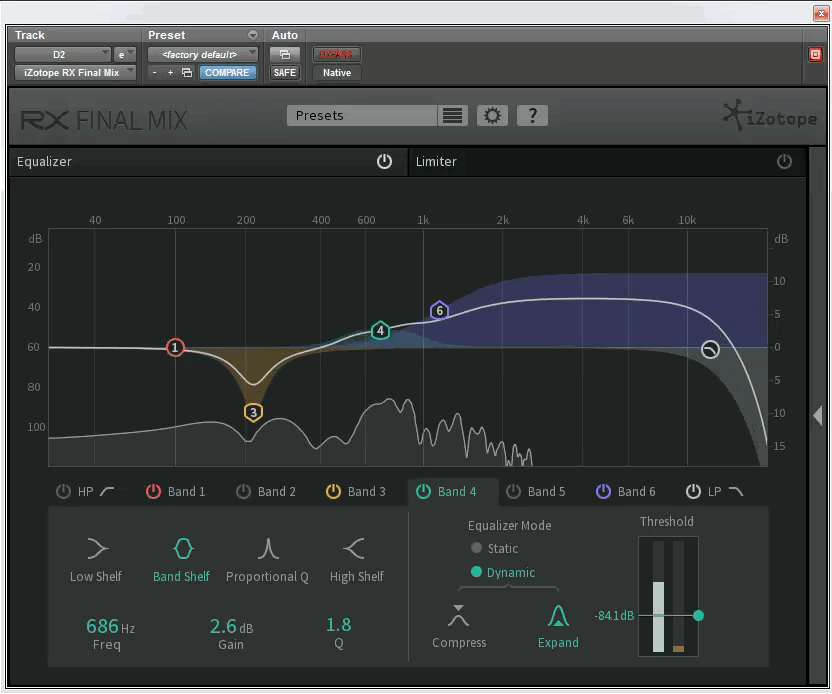Screen dimensions: 832x694
Task: Select next preset with plus button
Action: 170,73
